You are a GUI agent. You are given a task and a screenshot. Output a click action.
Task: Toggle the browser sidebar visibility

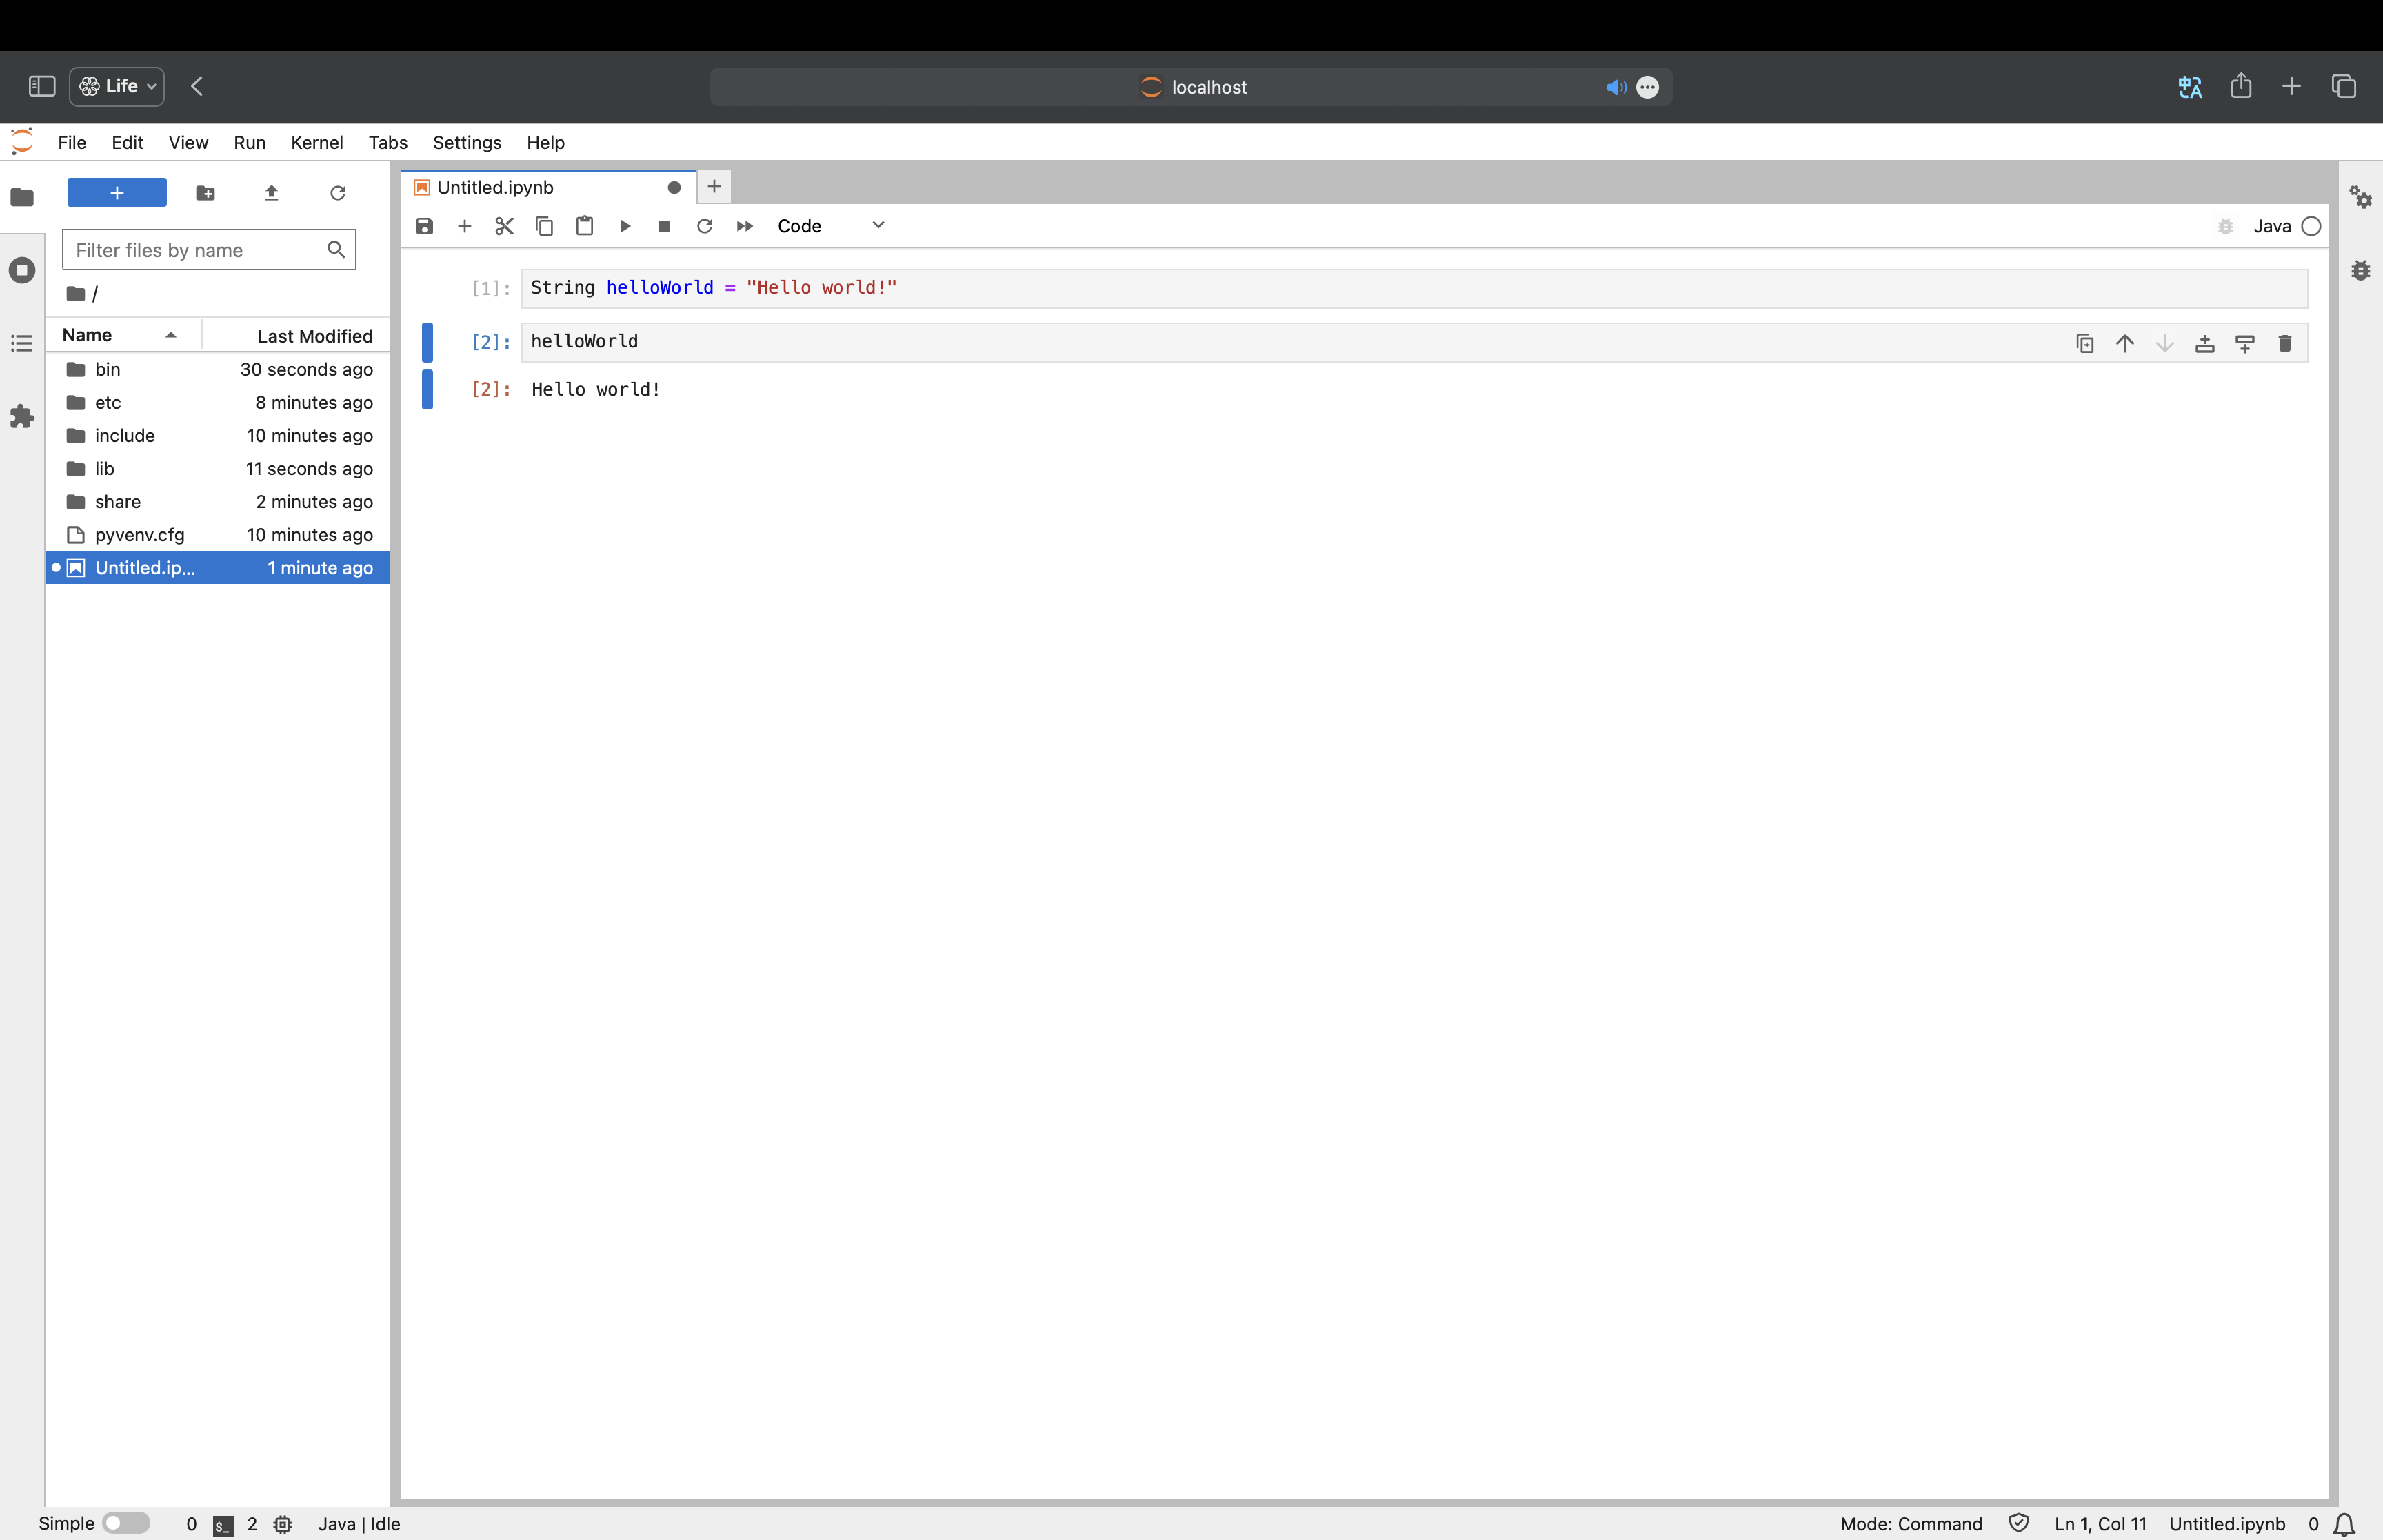(42, 86)
